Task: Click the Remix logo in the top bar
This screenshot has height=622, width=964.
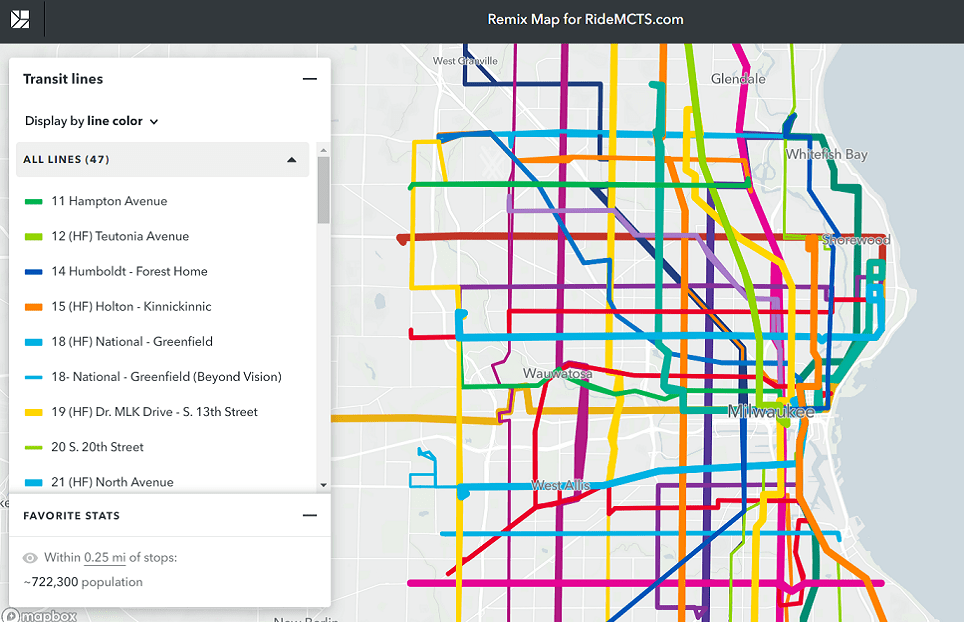Action: point(21,19)
